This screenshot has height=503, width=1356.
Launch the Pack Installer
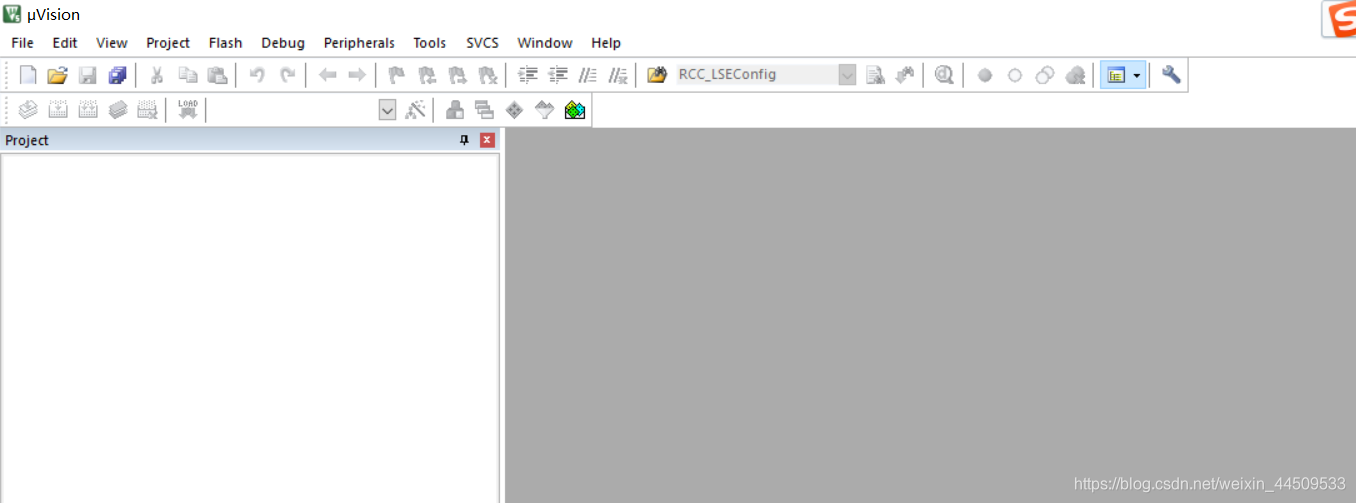pos(574,110)
